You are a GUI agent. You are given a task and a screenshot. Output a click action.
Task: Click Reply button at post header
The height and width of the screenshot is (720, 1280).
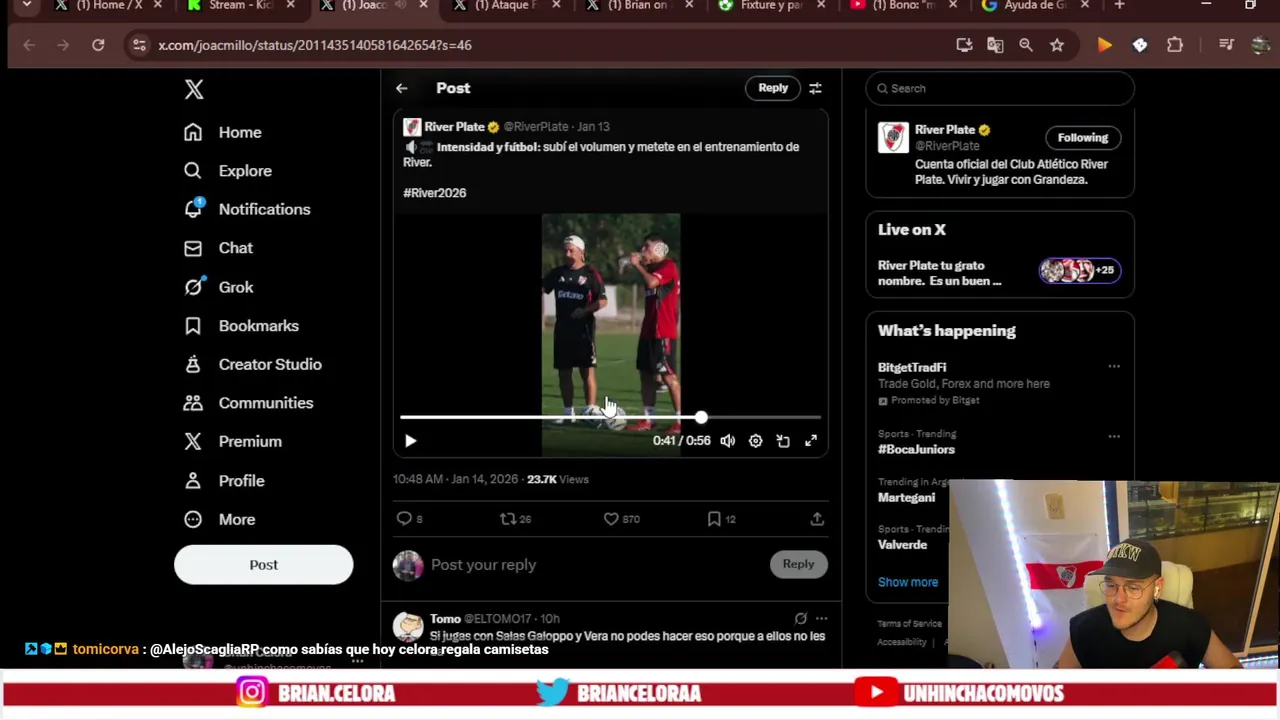coord(773,88)
